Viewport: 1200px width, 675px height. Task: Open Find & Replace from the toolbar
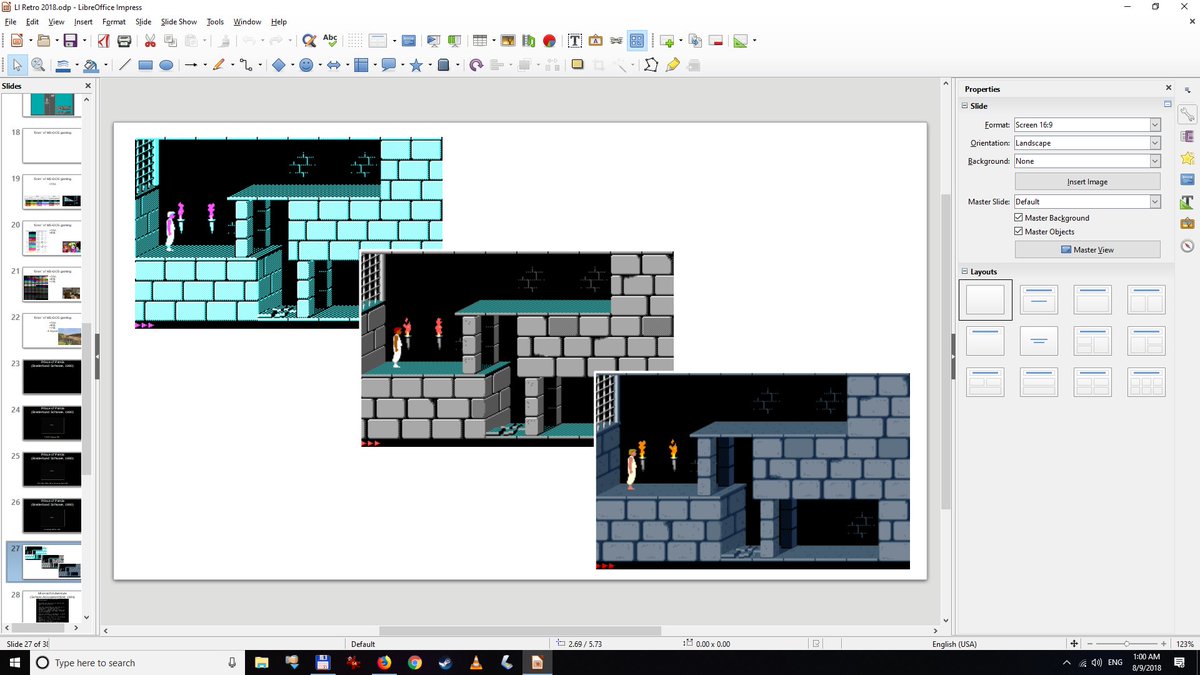pyautogui.click(x=308, y=41)
